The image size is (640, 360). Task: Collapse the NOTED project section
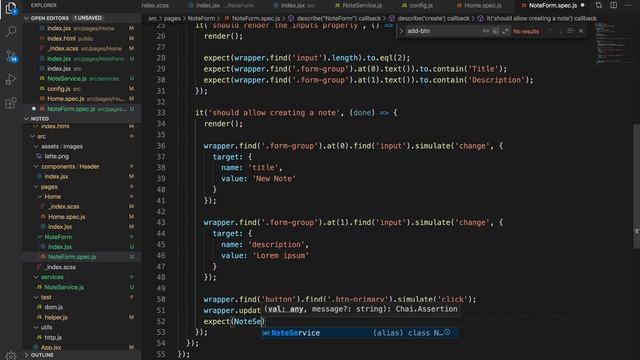click(27, 119)
